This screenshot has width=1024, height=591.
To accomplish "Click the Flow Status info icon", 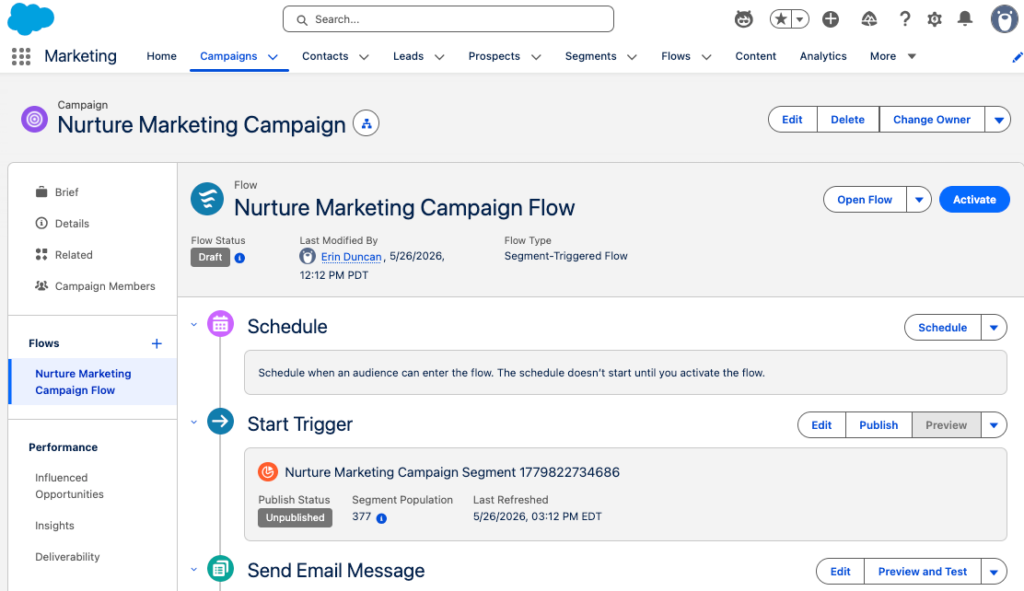I will click(240, 258).
